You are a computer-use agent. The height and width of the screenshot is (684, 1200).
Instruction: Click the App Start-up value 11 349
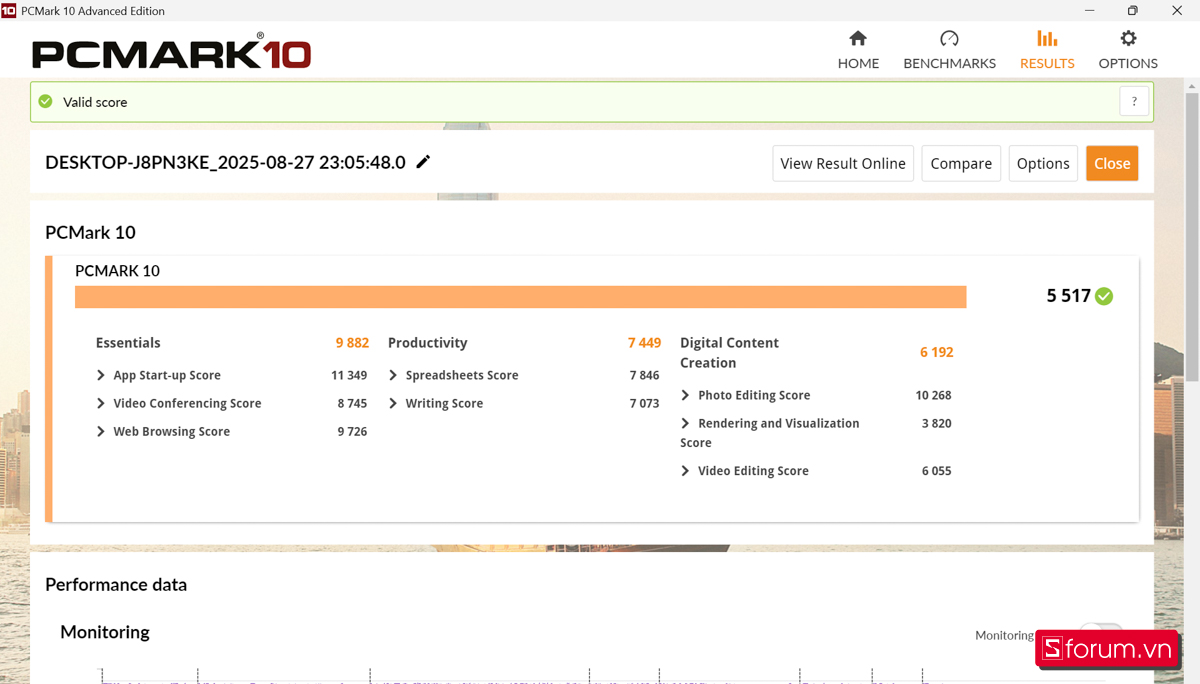click(349, 375)
